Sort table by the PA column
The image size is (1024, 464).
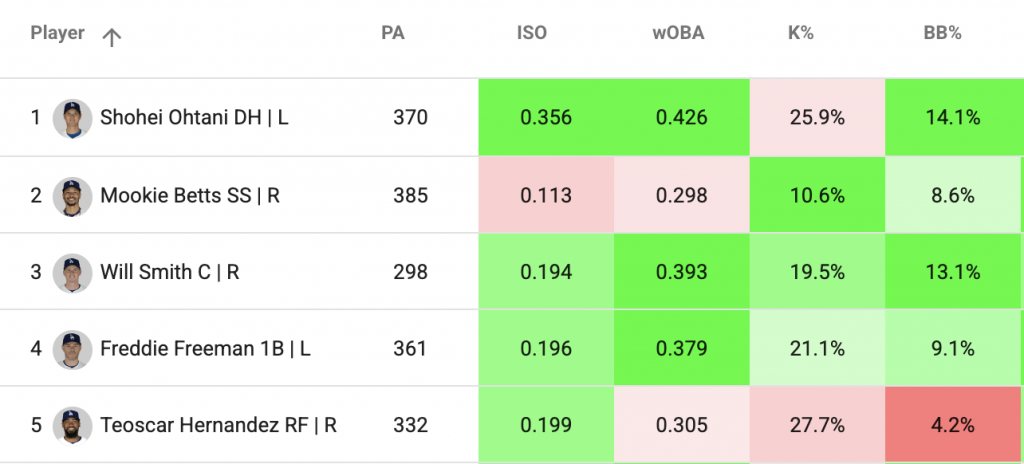(x=393, y=33)
